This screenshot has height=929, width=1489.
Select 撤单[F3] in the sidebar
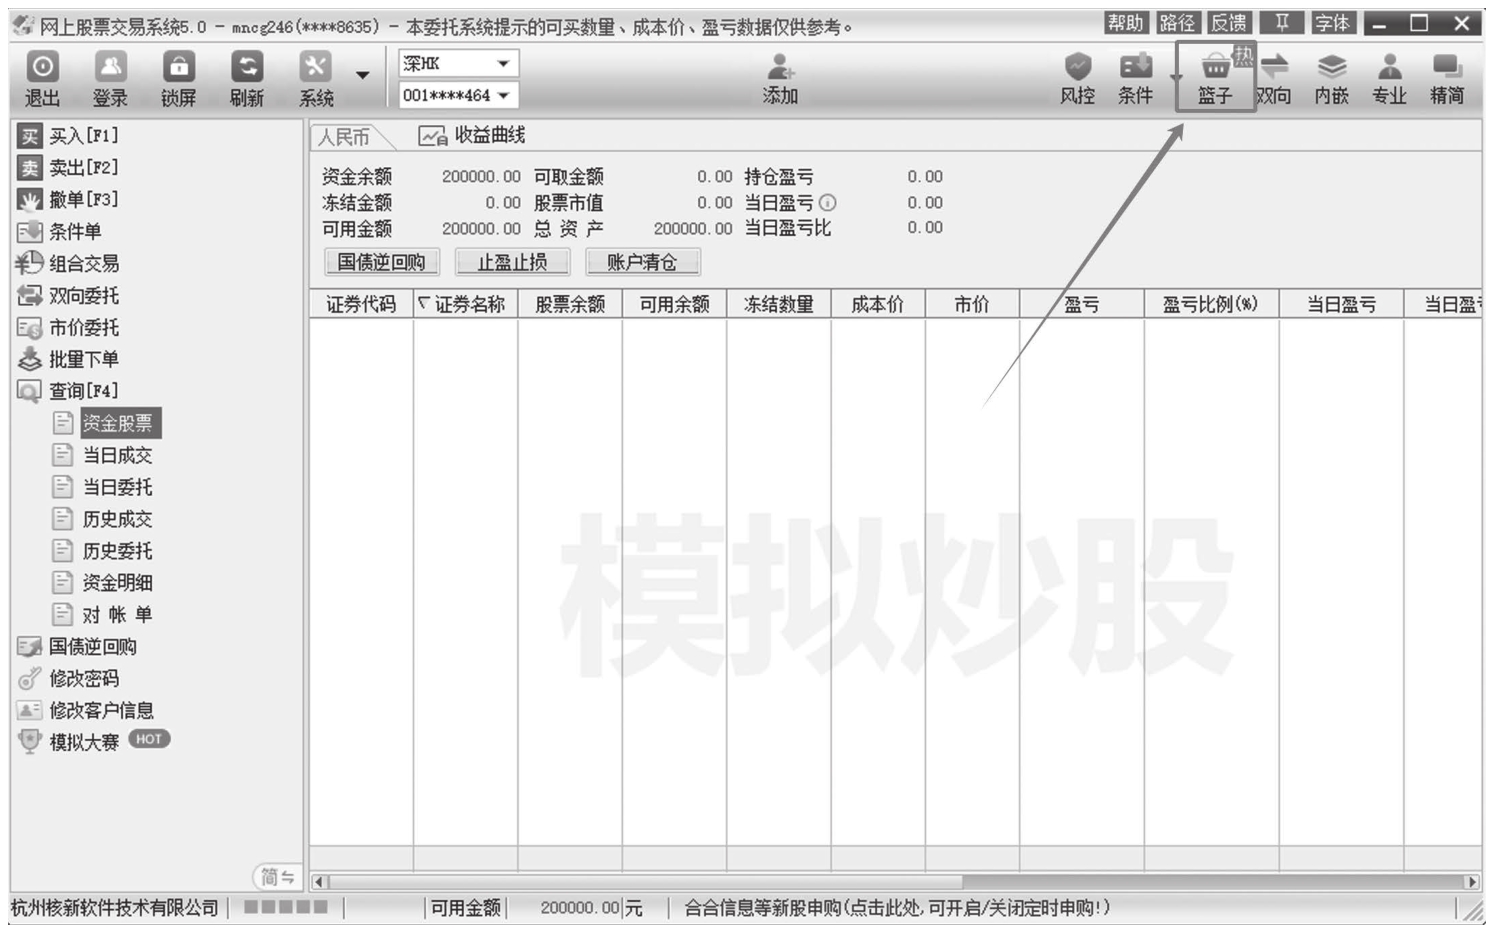[x=68, y=200]
